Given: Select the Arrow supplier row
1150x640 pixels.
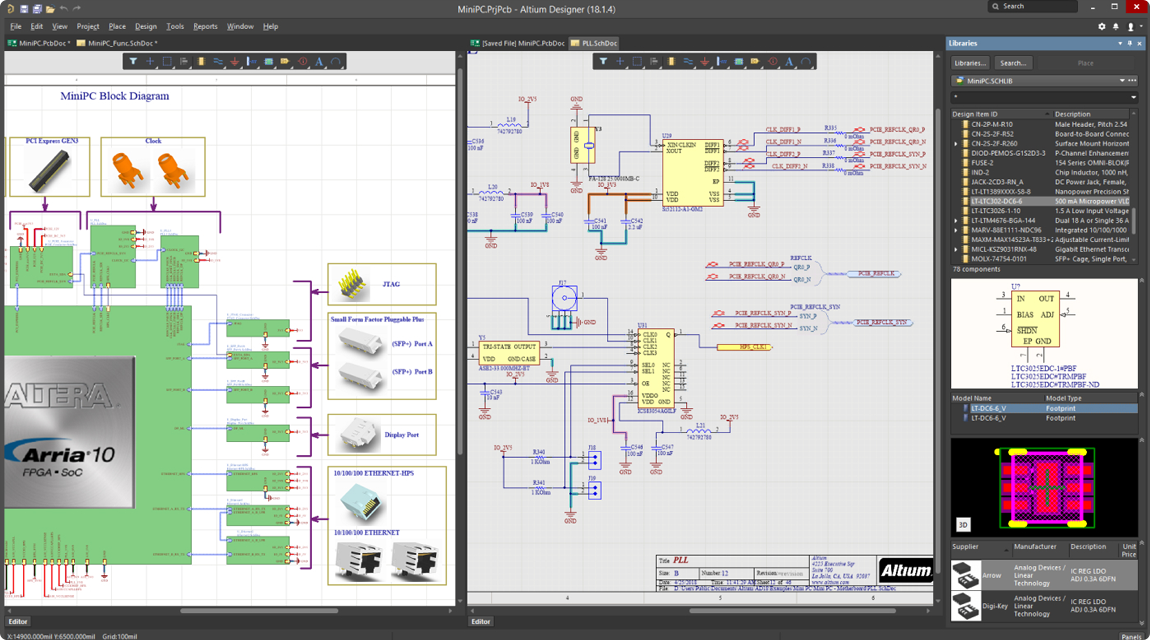Looking at the screenshot, I should (1044, 575).
